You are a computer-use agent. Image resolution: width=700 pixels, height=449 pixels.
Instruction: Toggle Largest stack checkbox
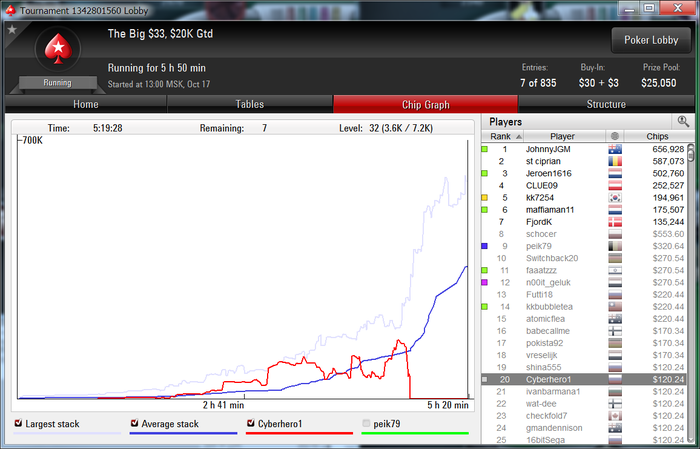coord(18,423)
